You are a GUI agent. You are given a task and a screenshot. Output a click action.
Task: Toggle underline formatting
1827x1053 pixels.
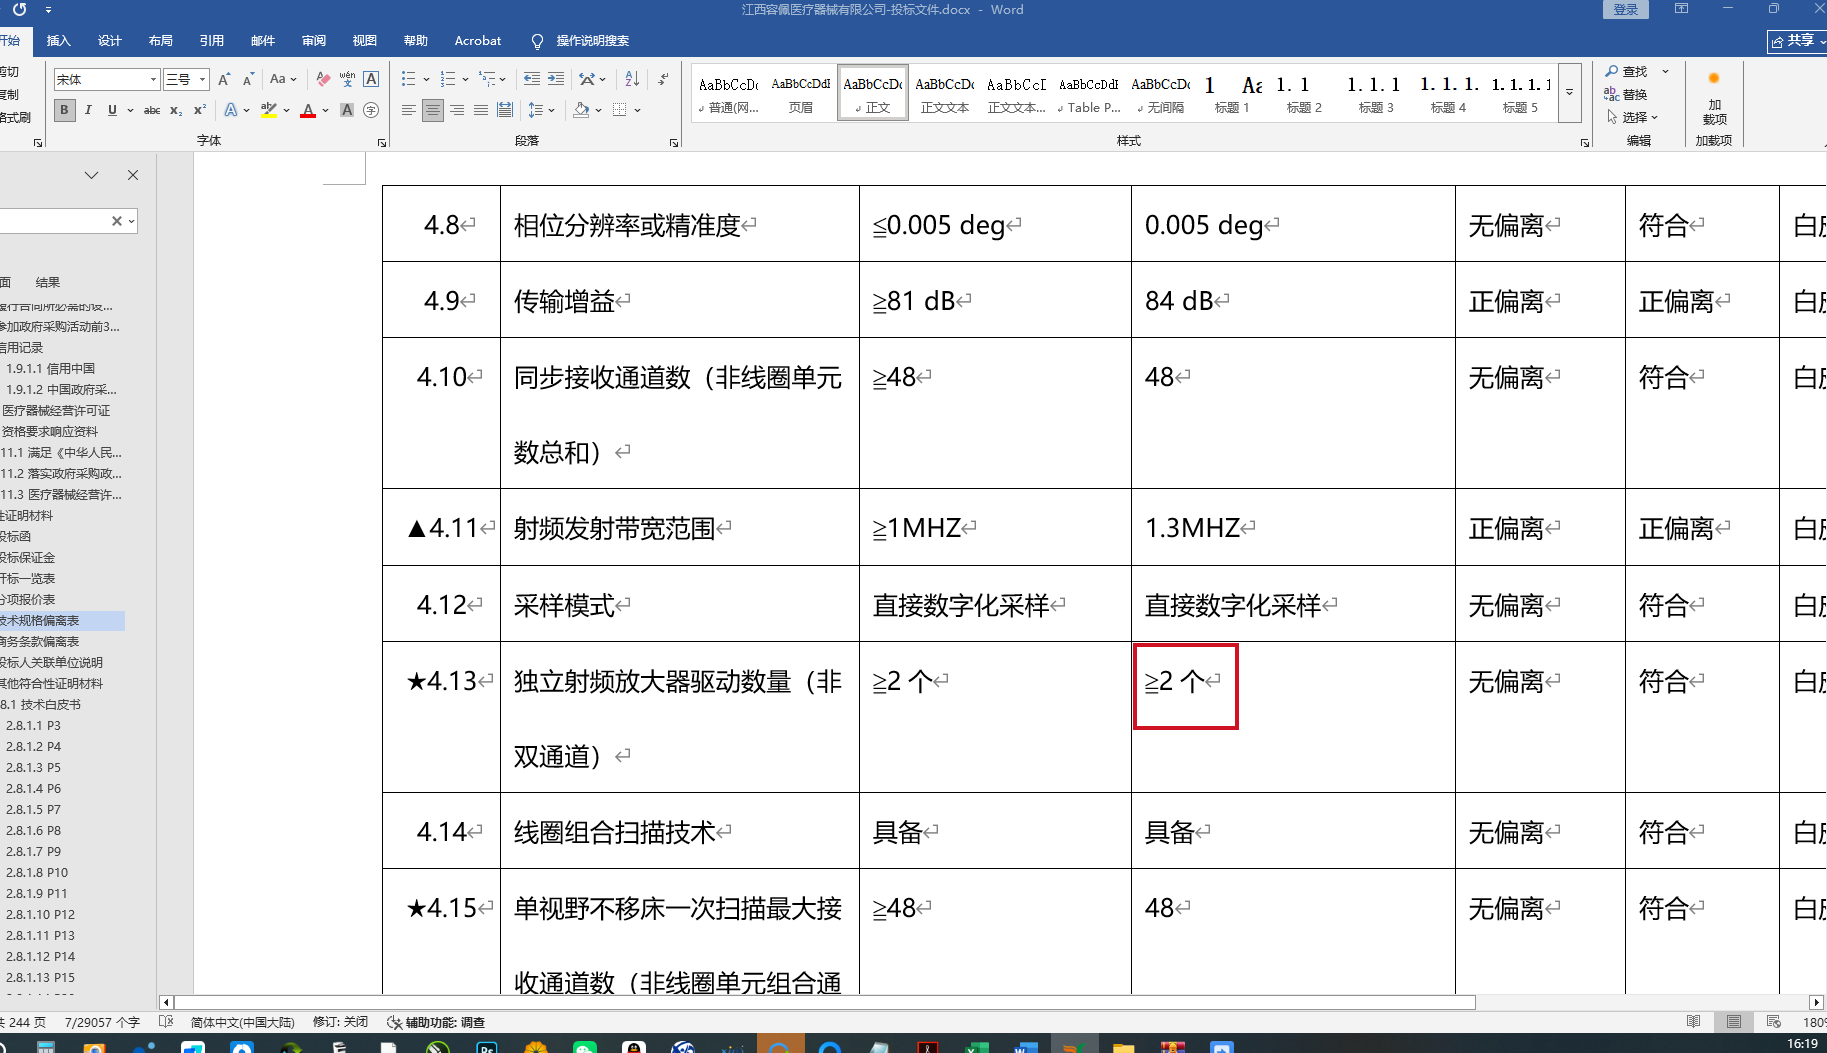[112, 110]
